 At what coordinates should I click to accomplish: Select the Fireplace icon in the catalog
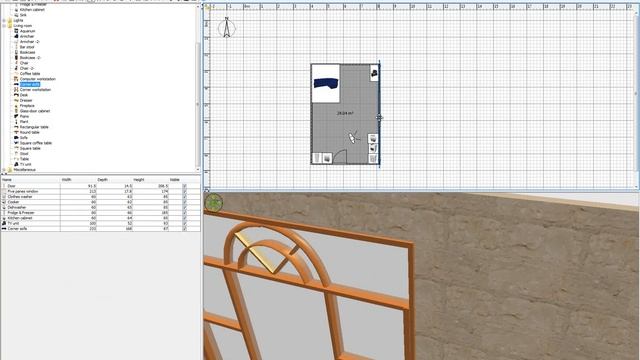pos(16,106)
